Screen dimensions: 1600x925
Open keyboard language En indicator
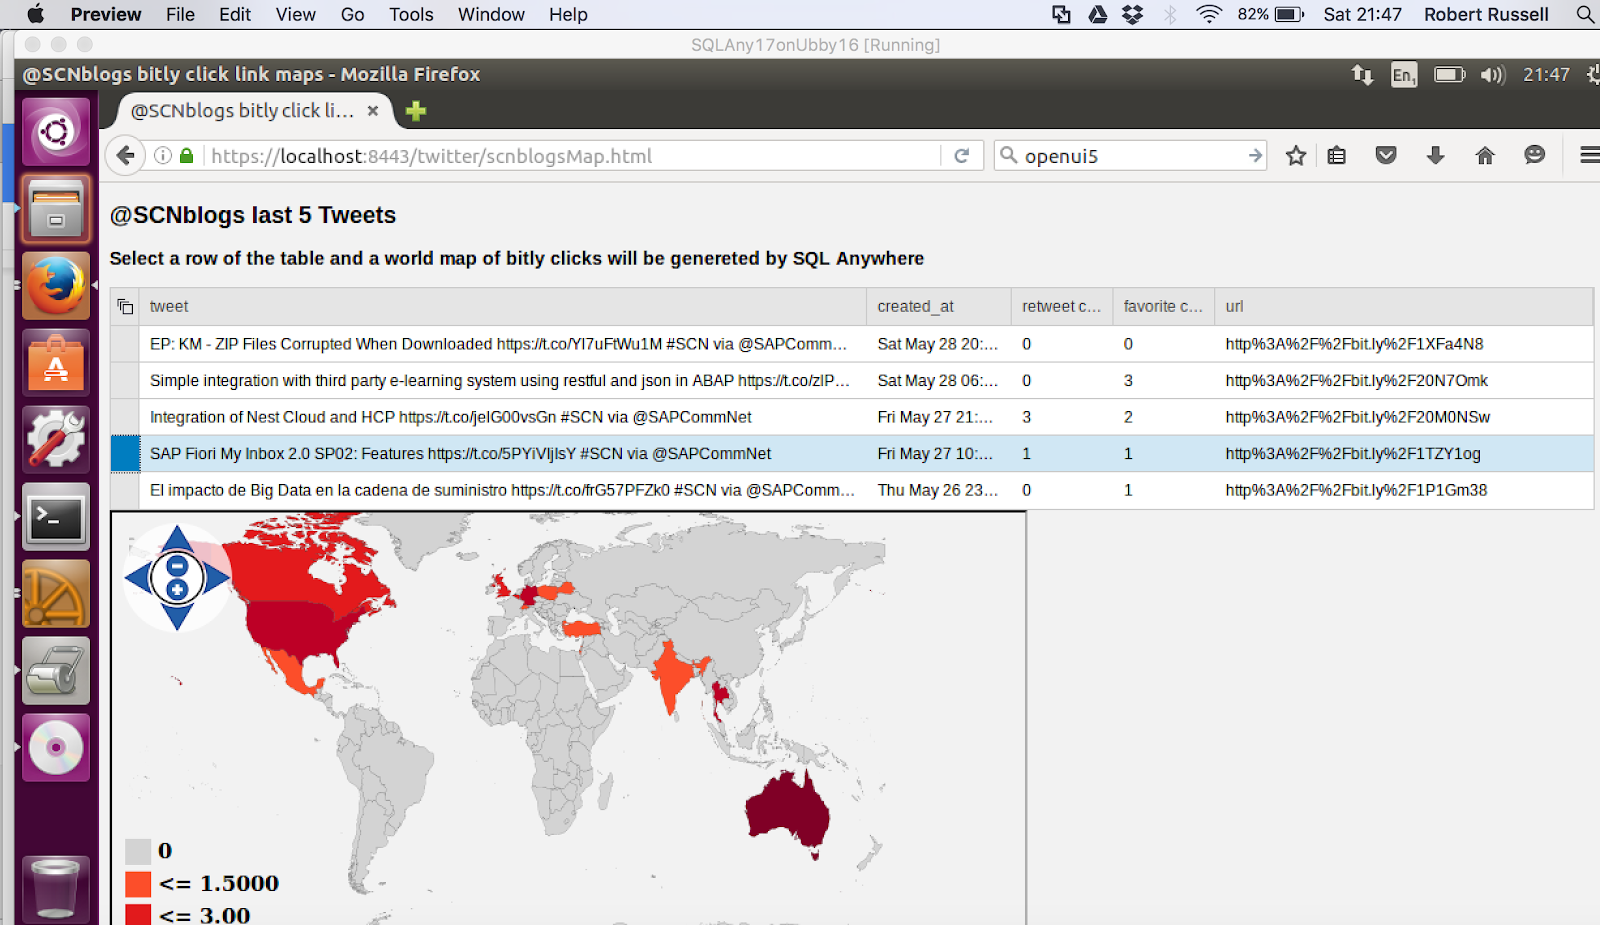coord(1404,75)
